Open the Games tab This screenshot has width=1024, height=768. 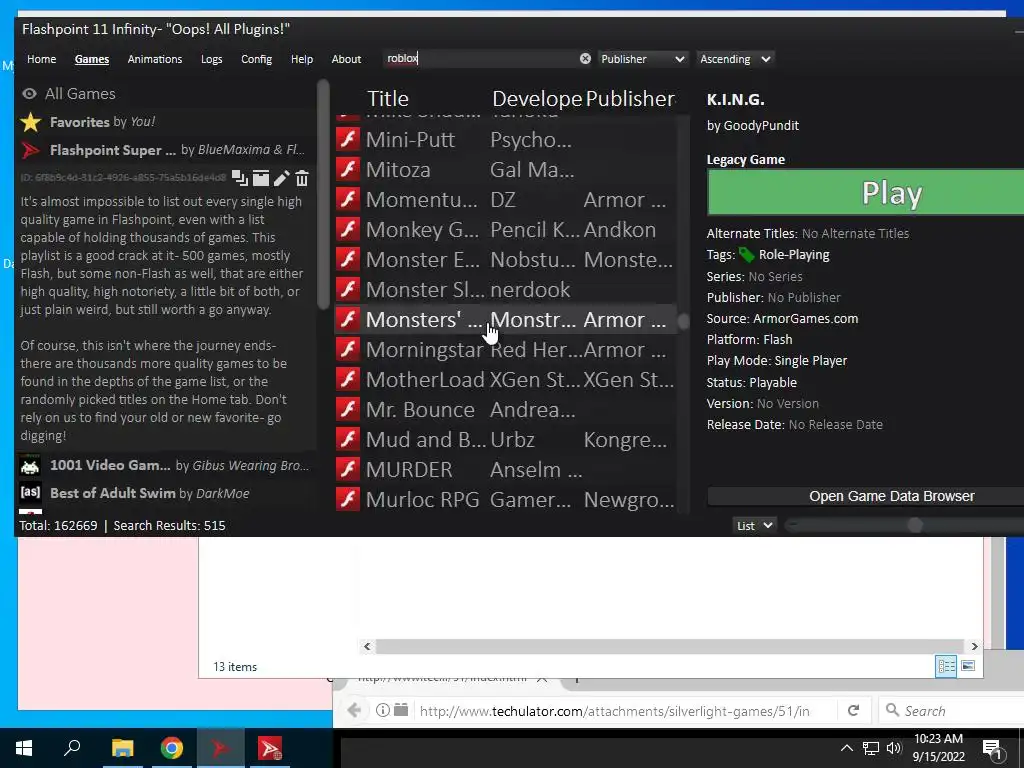point(91,59)
